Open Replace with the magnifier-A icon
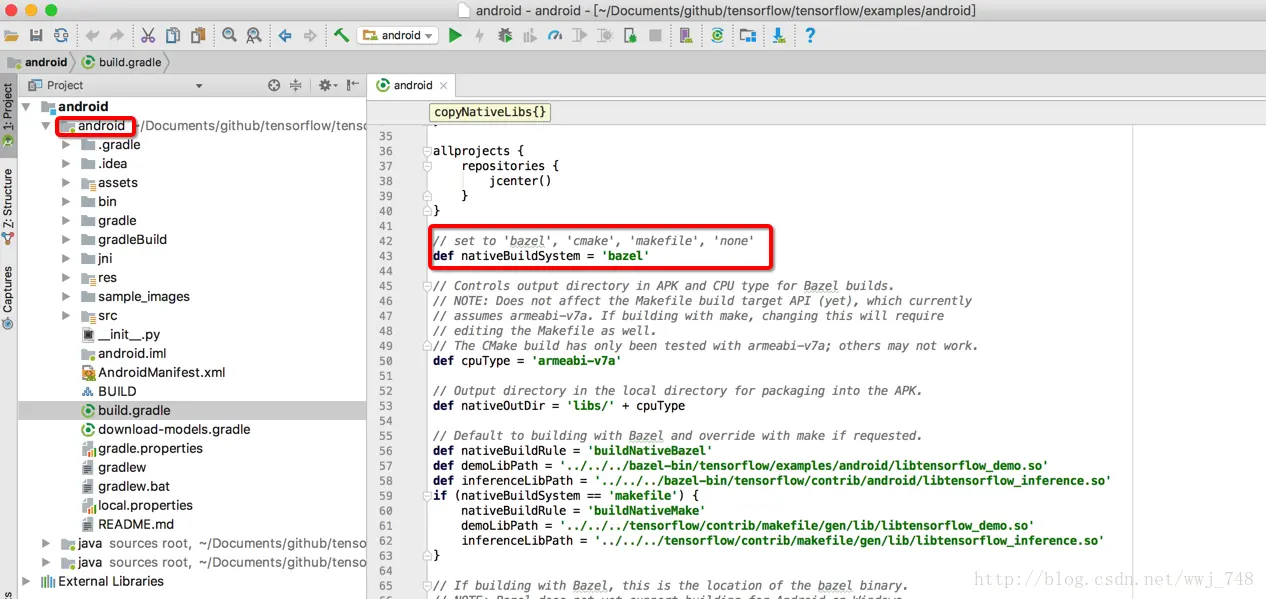 coord(254,36)
